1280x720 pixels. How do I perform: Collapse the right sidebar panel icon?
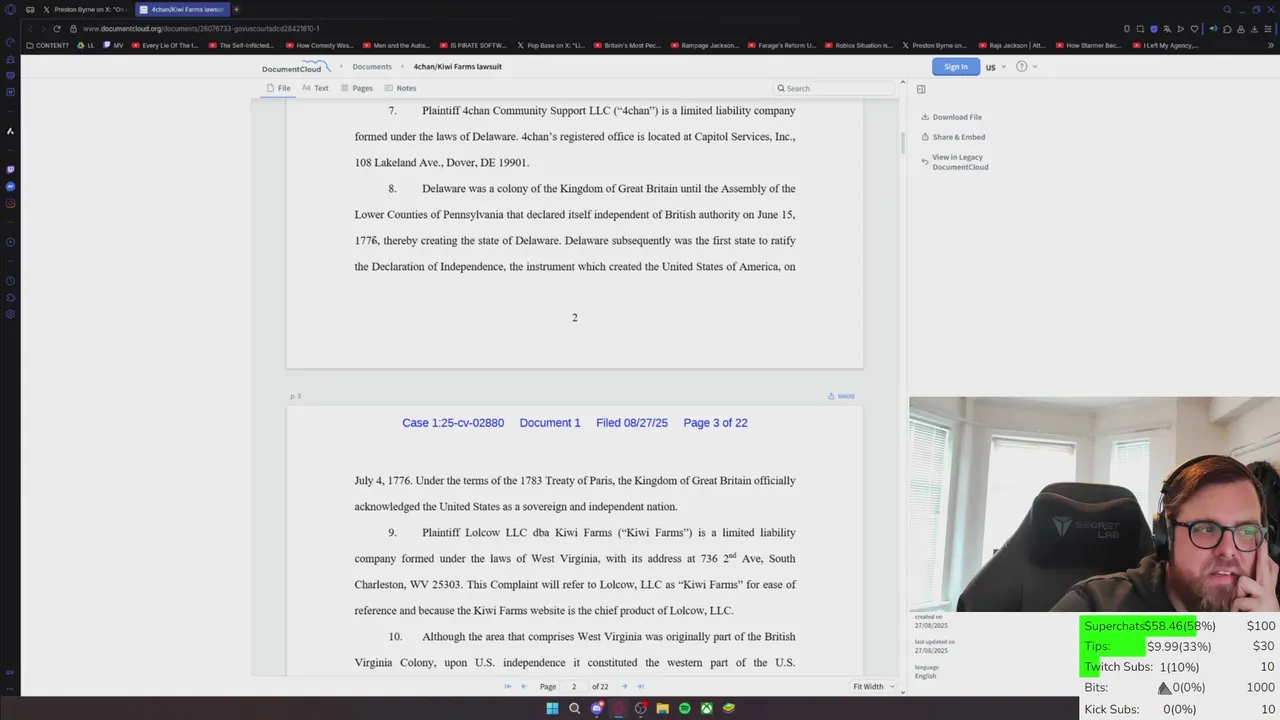(921, 89)
